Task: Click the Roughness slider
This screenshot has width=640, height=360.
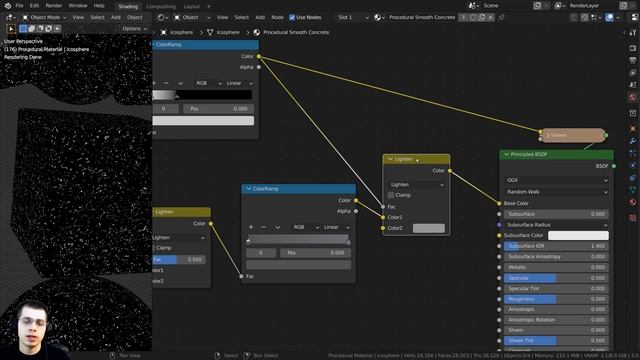Action: 556,299
